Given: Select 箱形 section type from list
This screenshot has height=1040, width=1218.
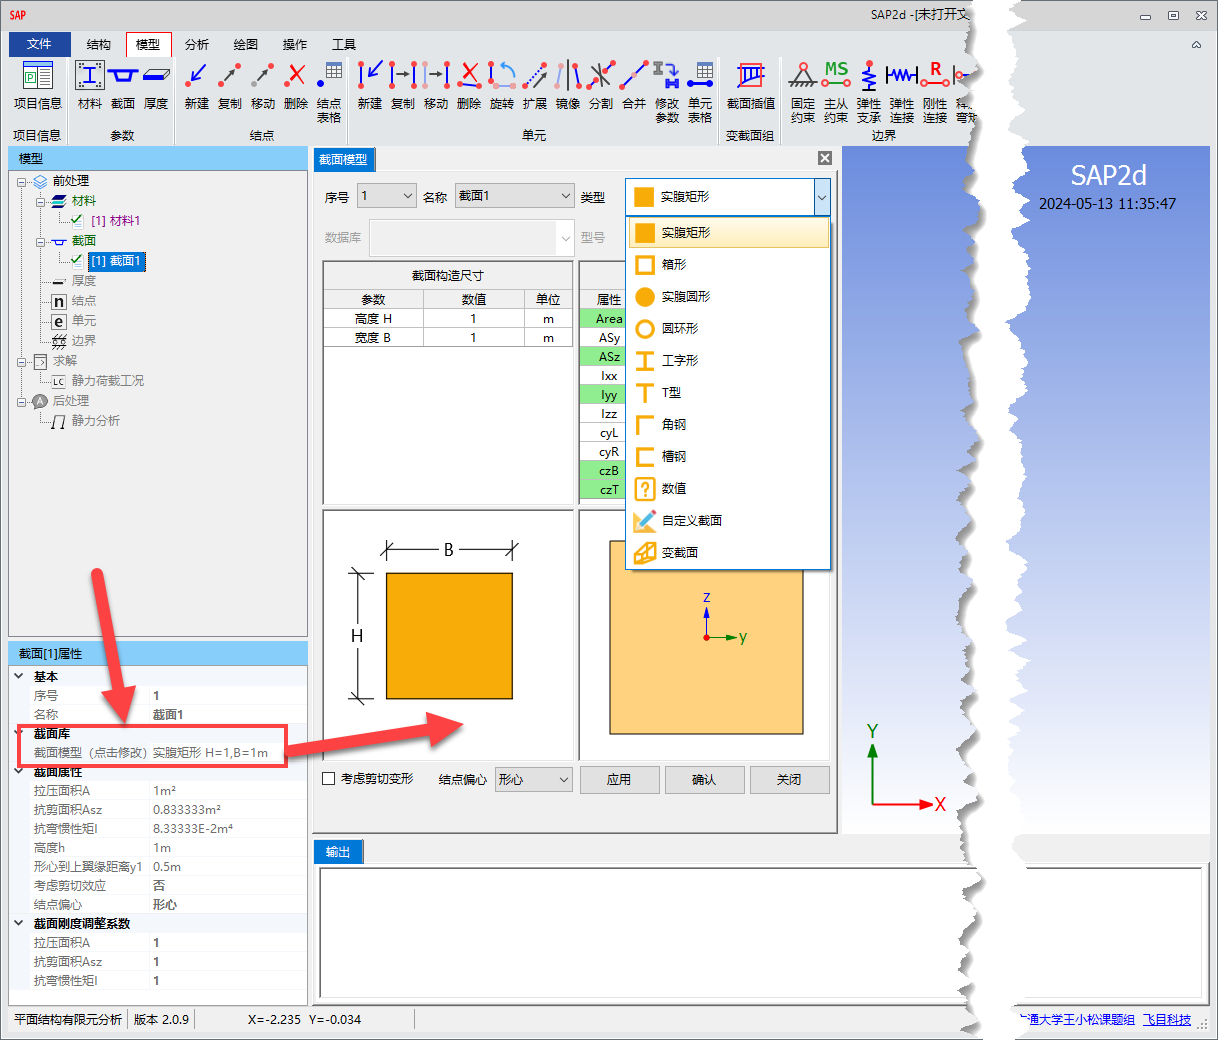Looking at the screenshot, I should coord(729,264).
